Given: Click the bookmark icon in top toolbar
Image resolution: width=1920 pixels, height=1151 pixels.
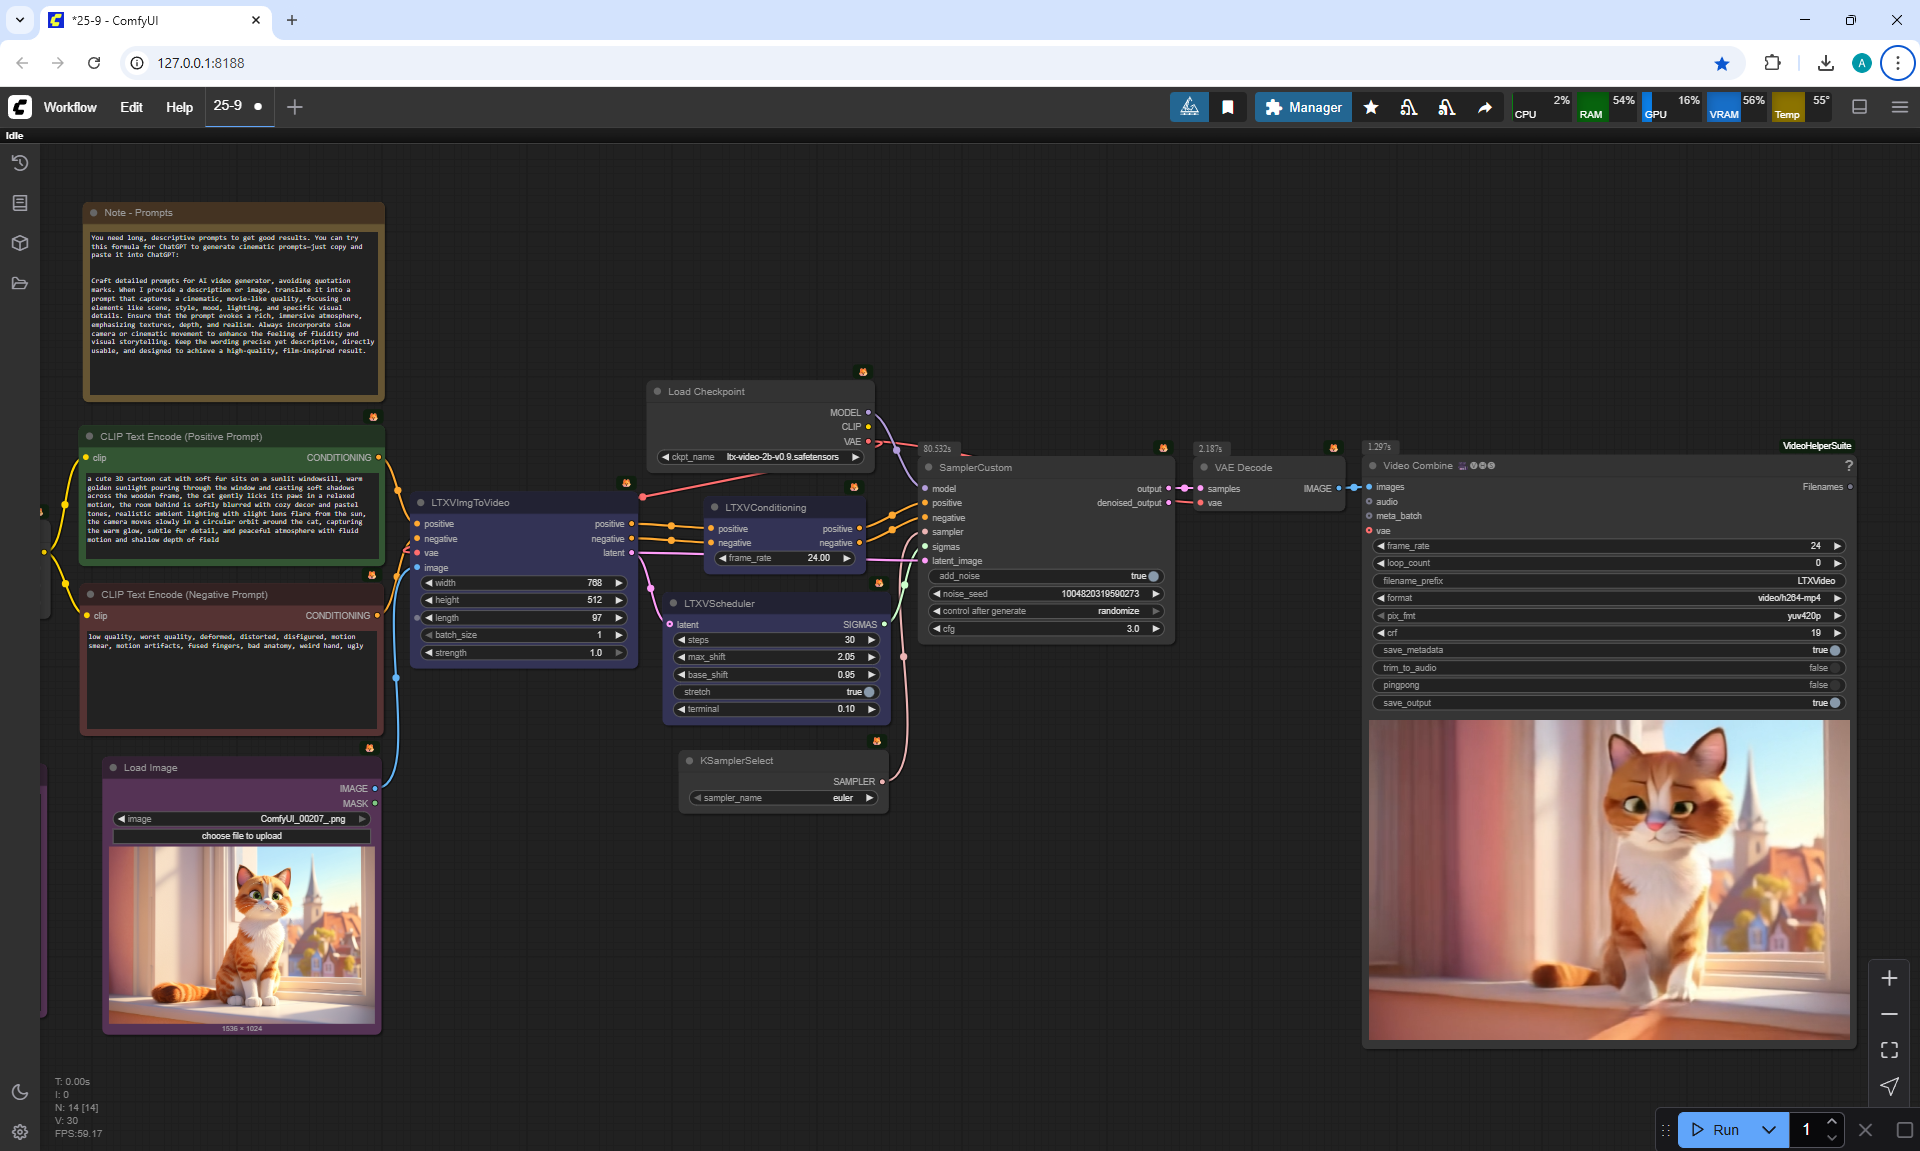Looking at the screenshot, I should 1228,107.
